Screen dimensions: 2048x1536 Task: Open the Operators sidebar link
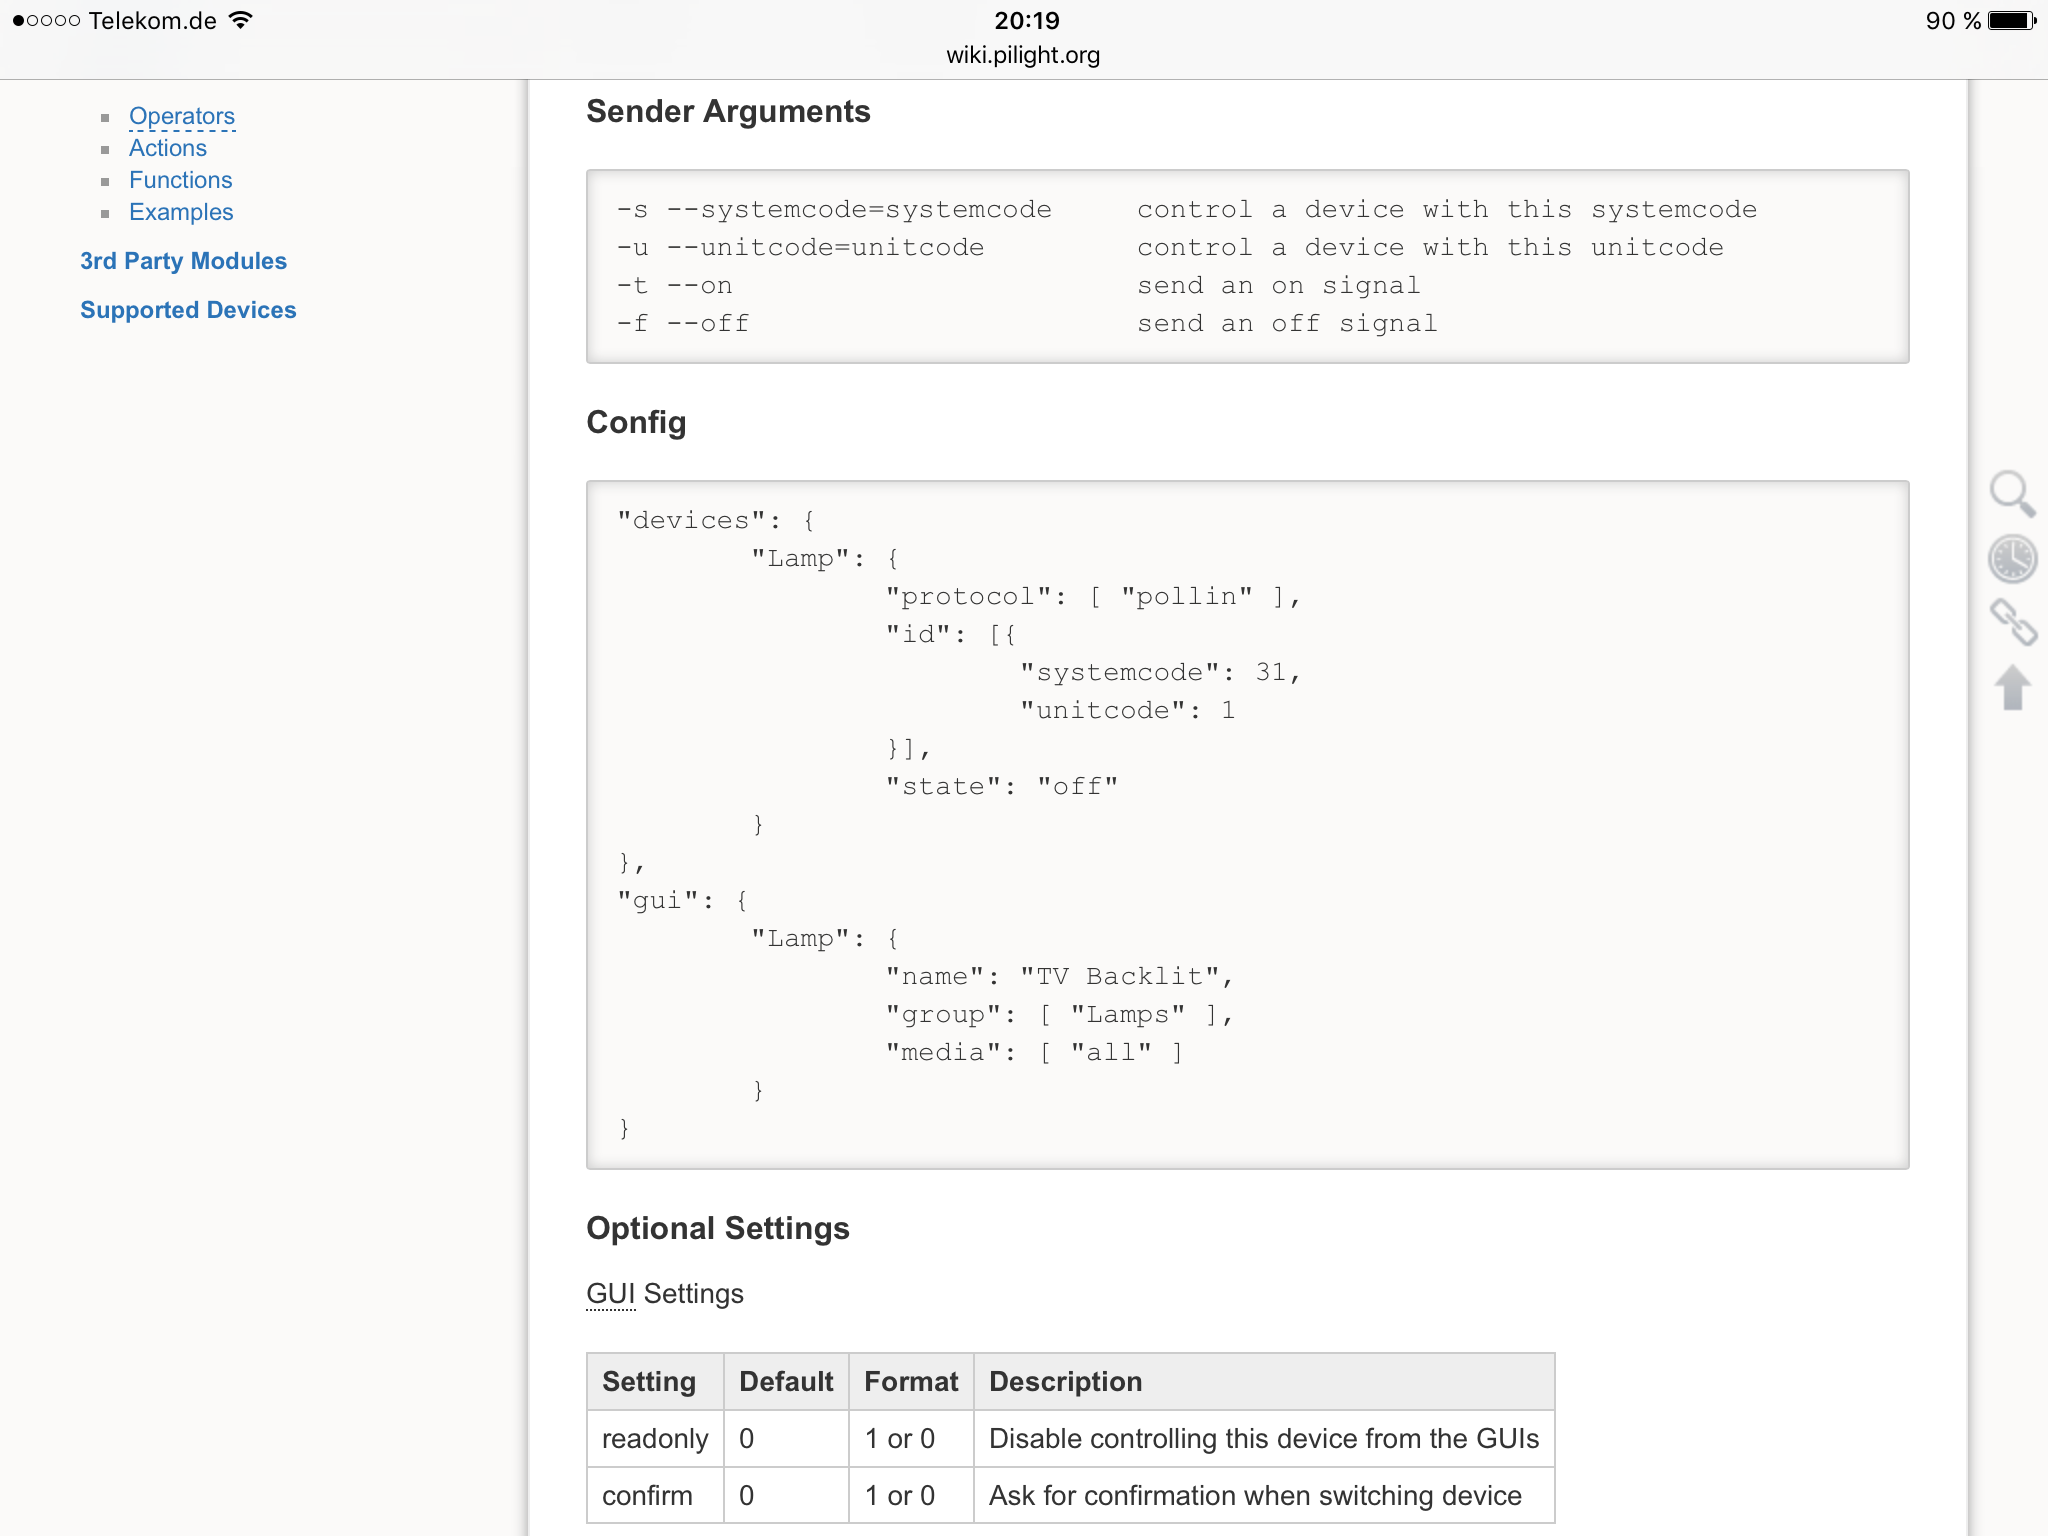181,116
